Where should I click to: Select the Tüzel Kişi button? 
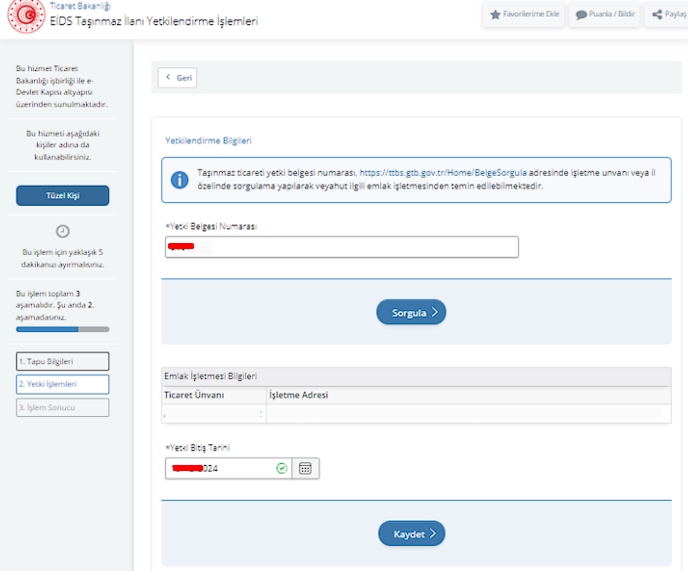point(62,195)
